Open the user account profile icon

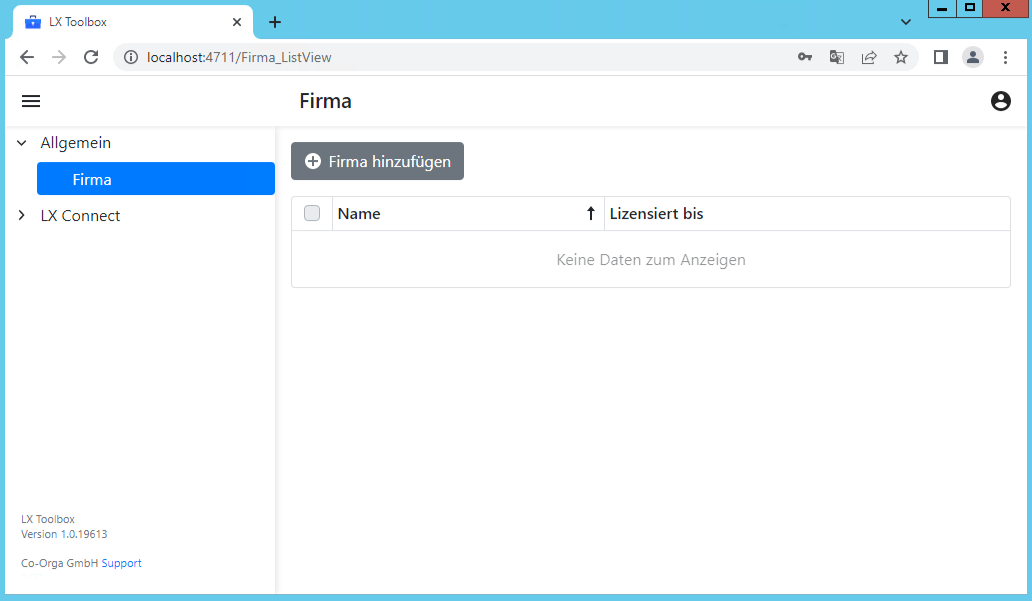(1000, 101)
